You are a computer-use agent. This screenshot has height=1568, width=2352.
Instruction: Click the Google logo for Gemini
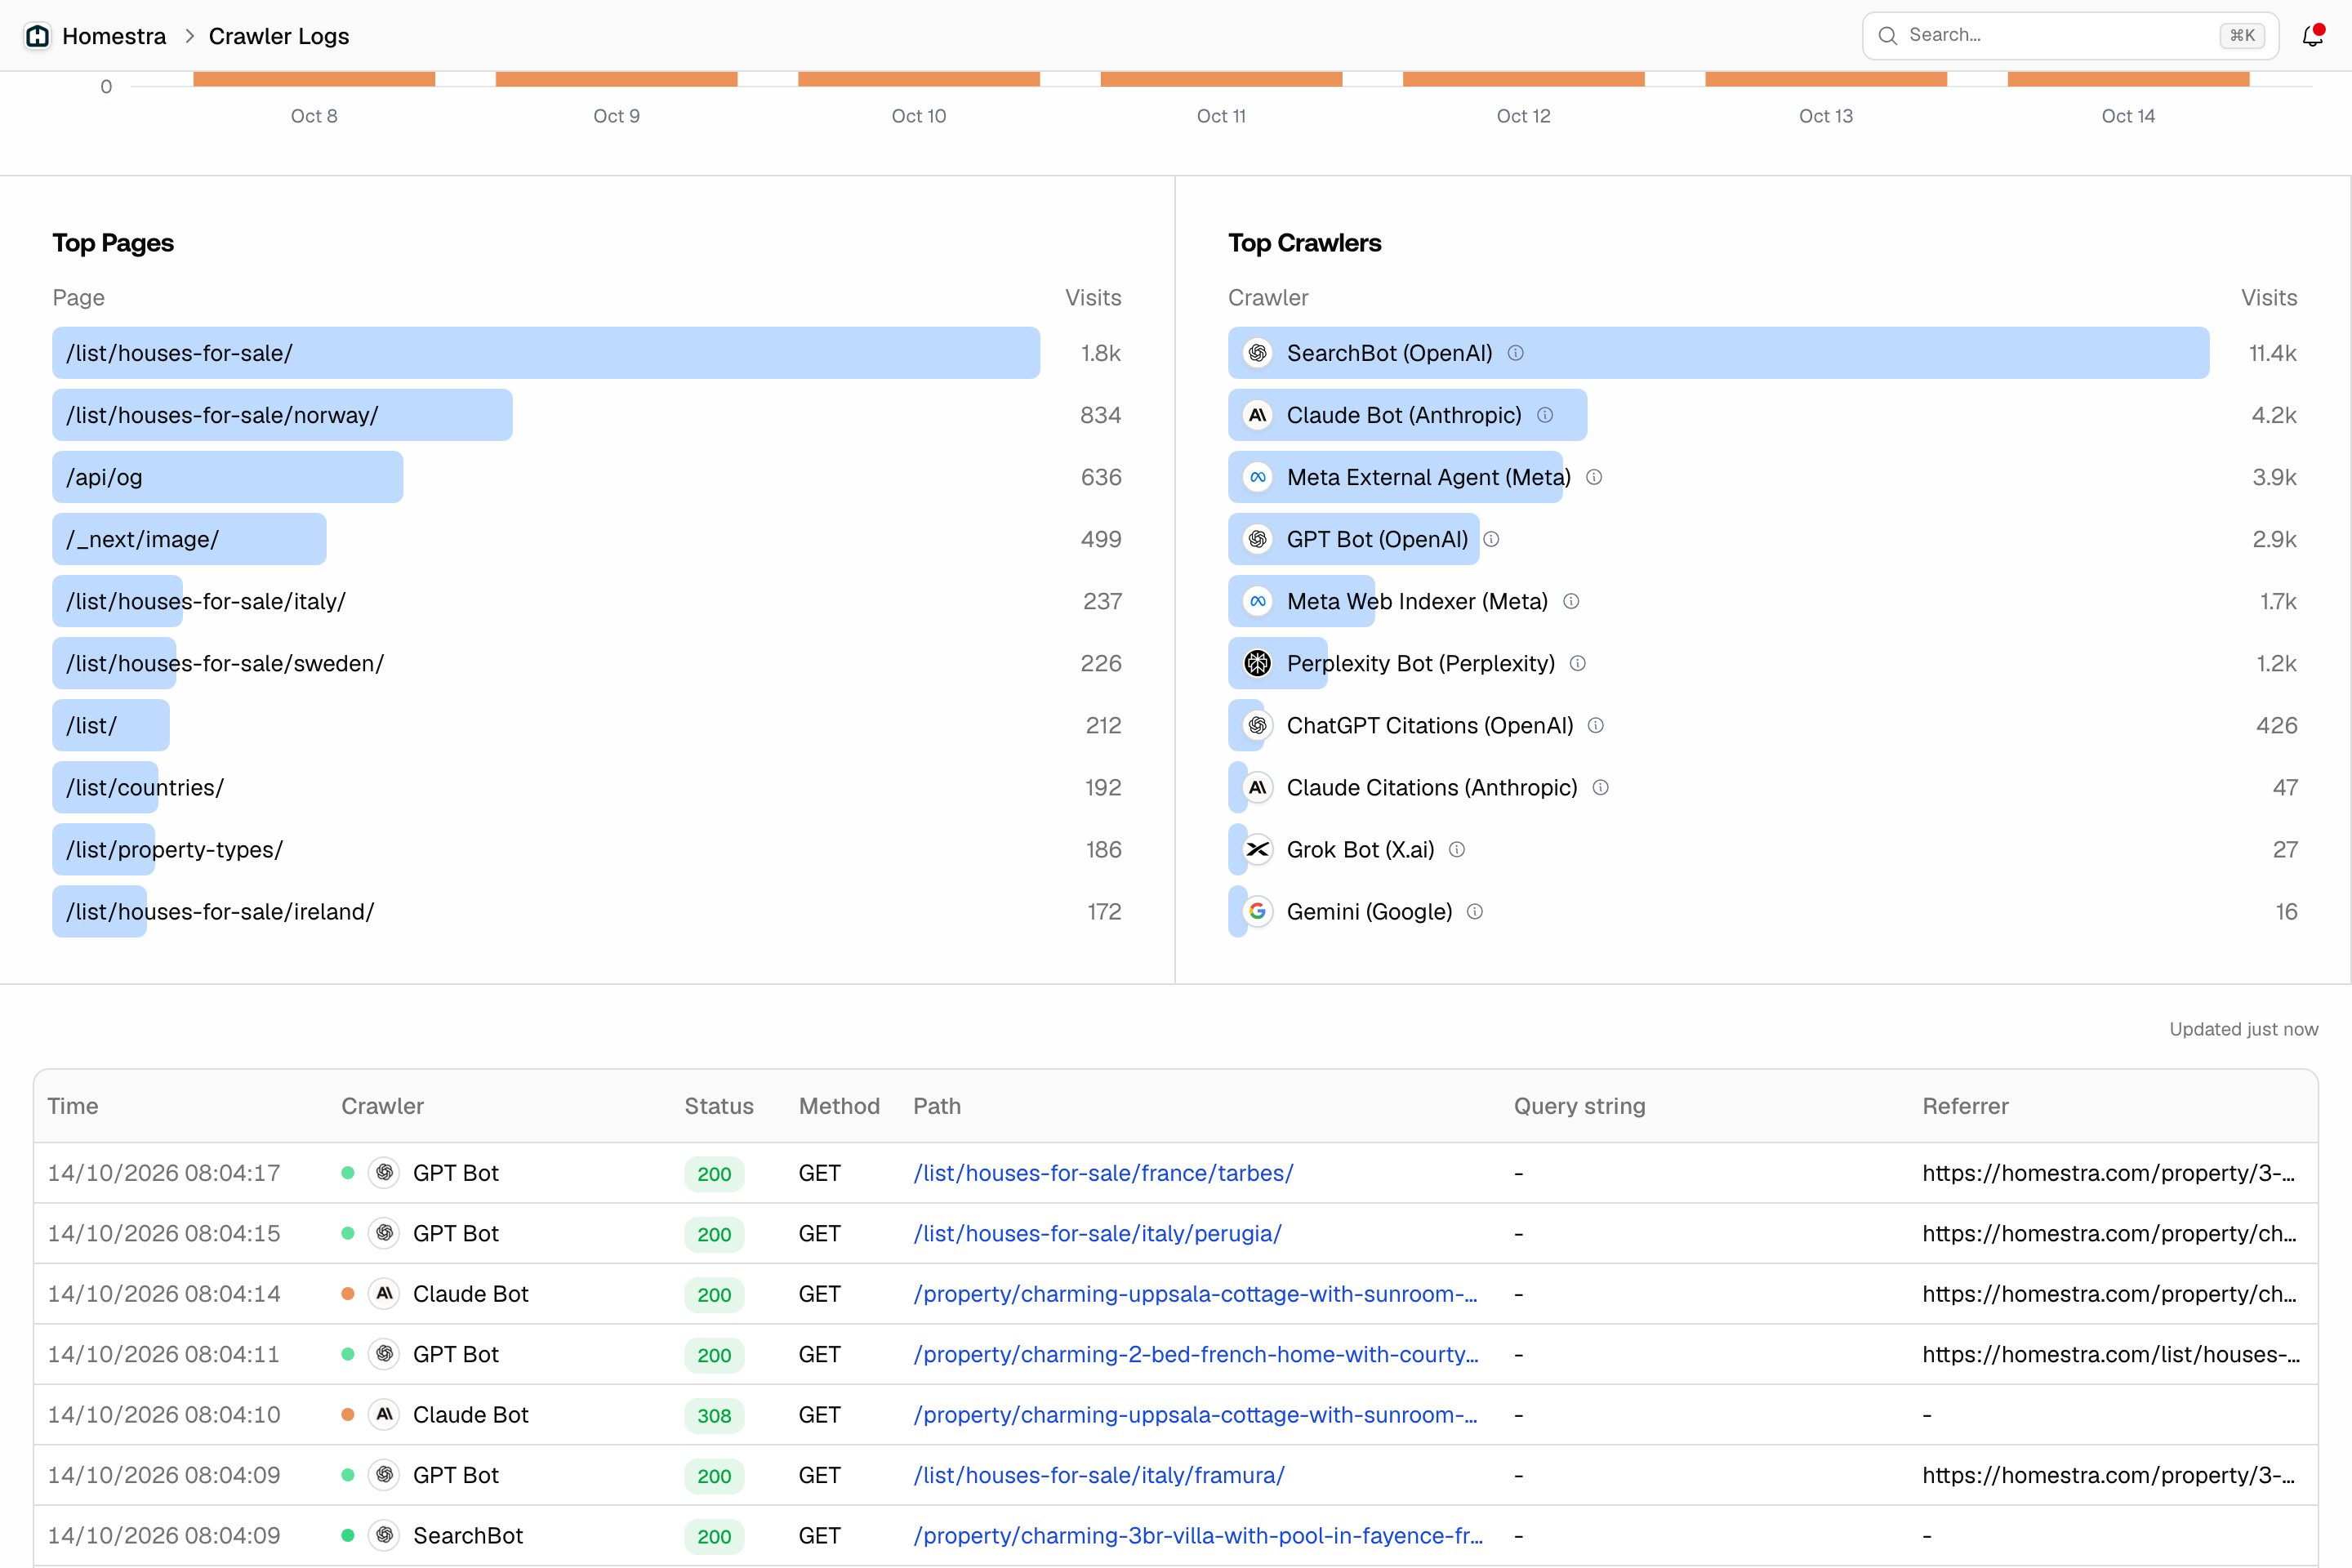point(1257,911)
